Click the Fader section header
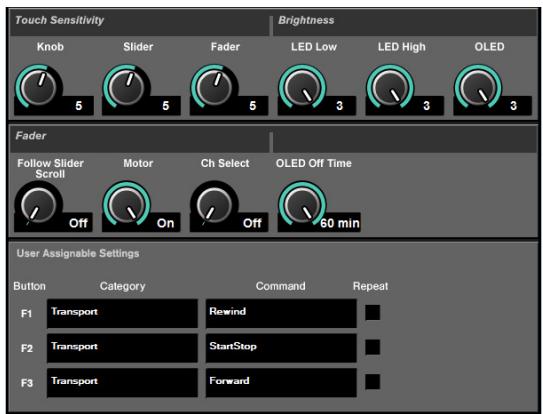Screen dimensions: 543x414 (x=30, y=136)
